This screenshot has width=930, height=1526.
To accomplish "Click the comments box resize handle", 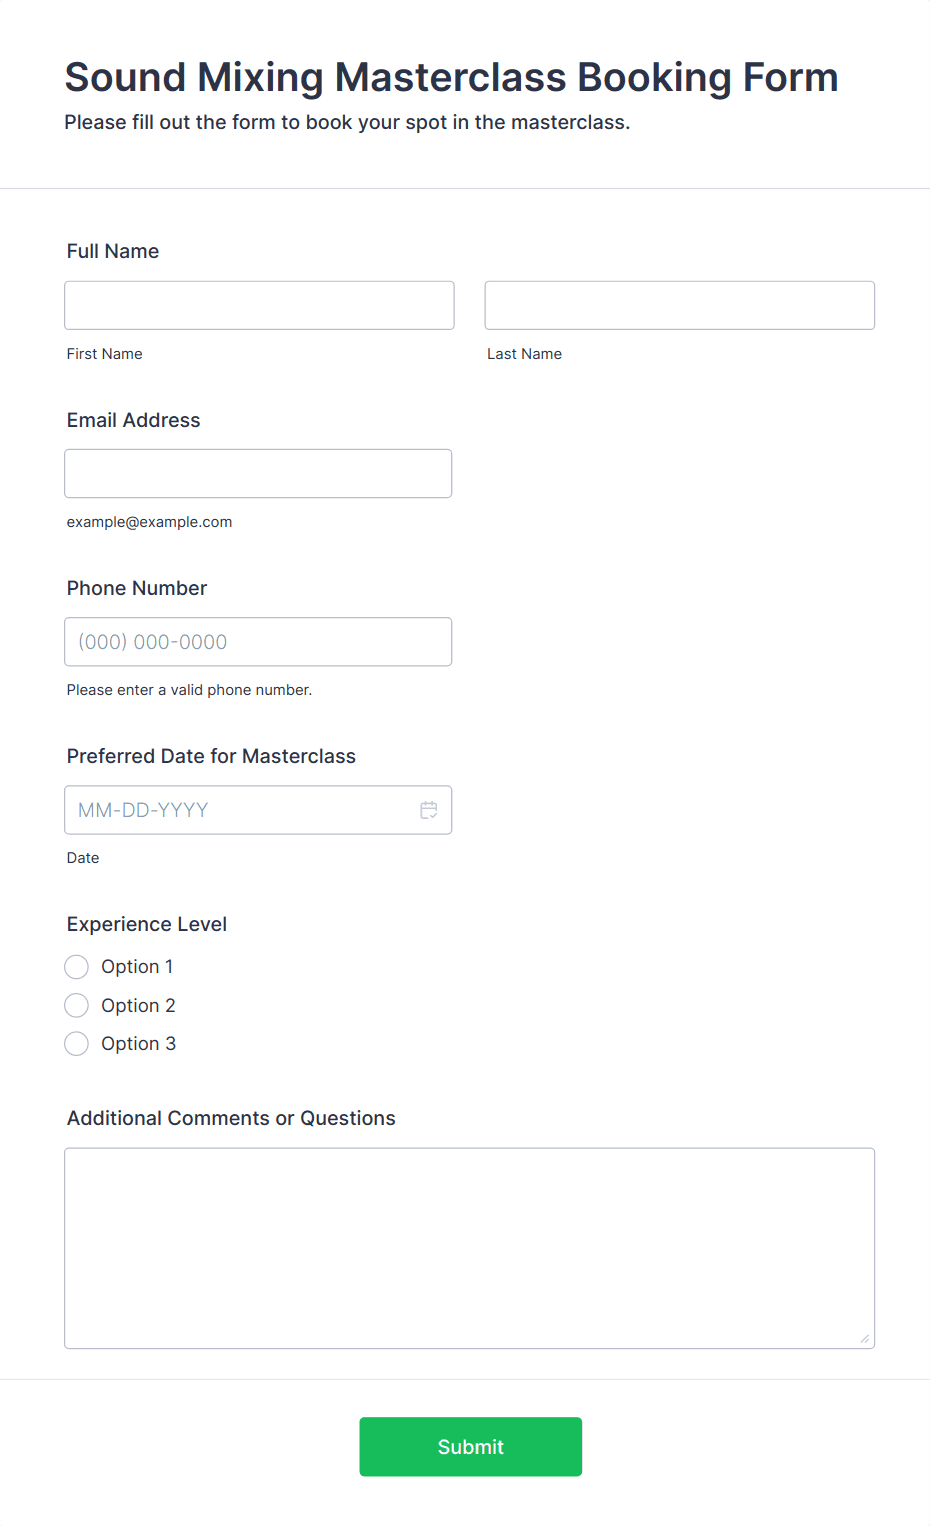I will (865, 1339).
